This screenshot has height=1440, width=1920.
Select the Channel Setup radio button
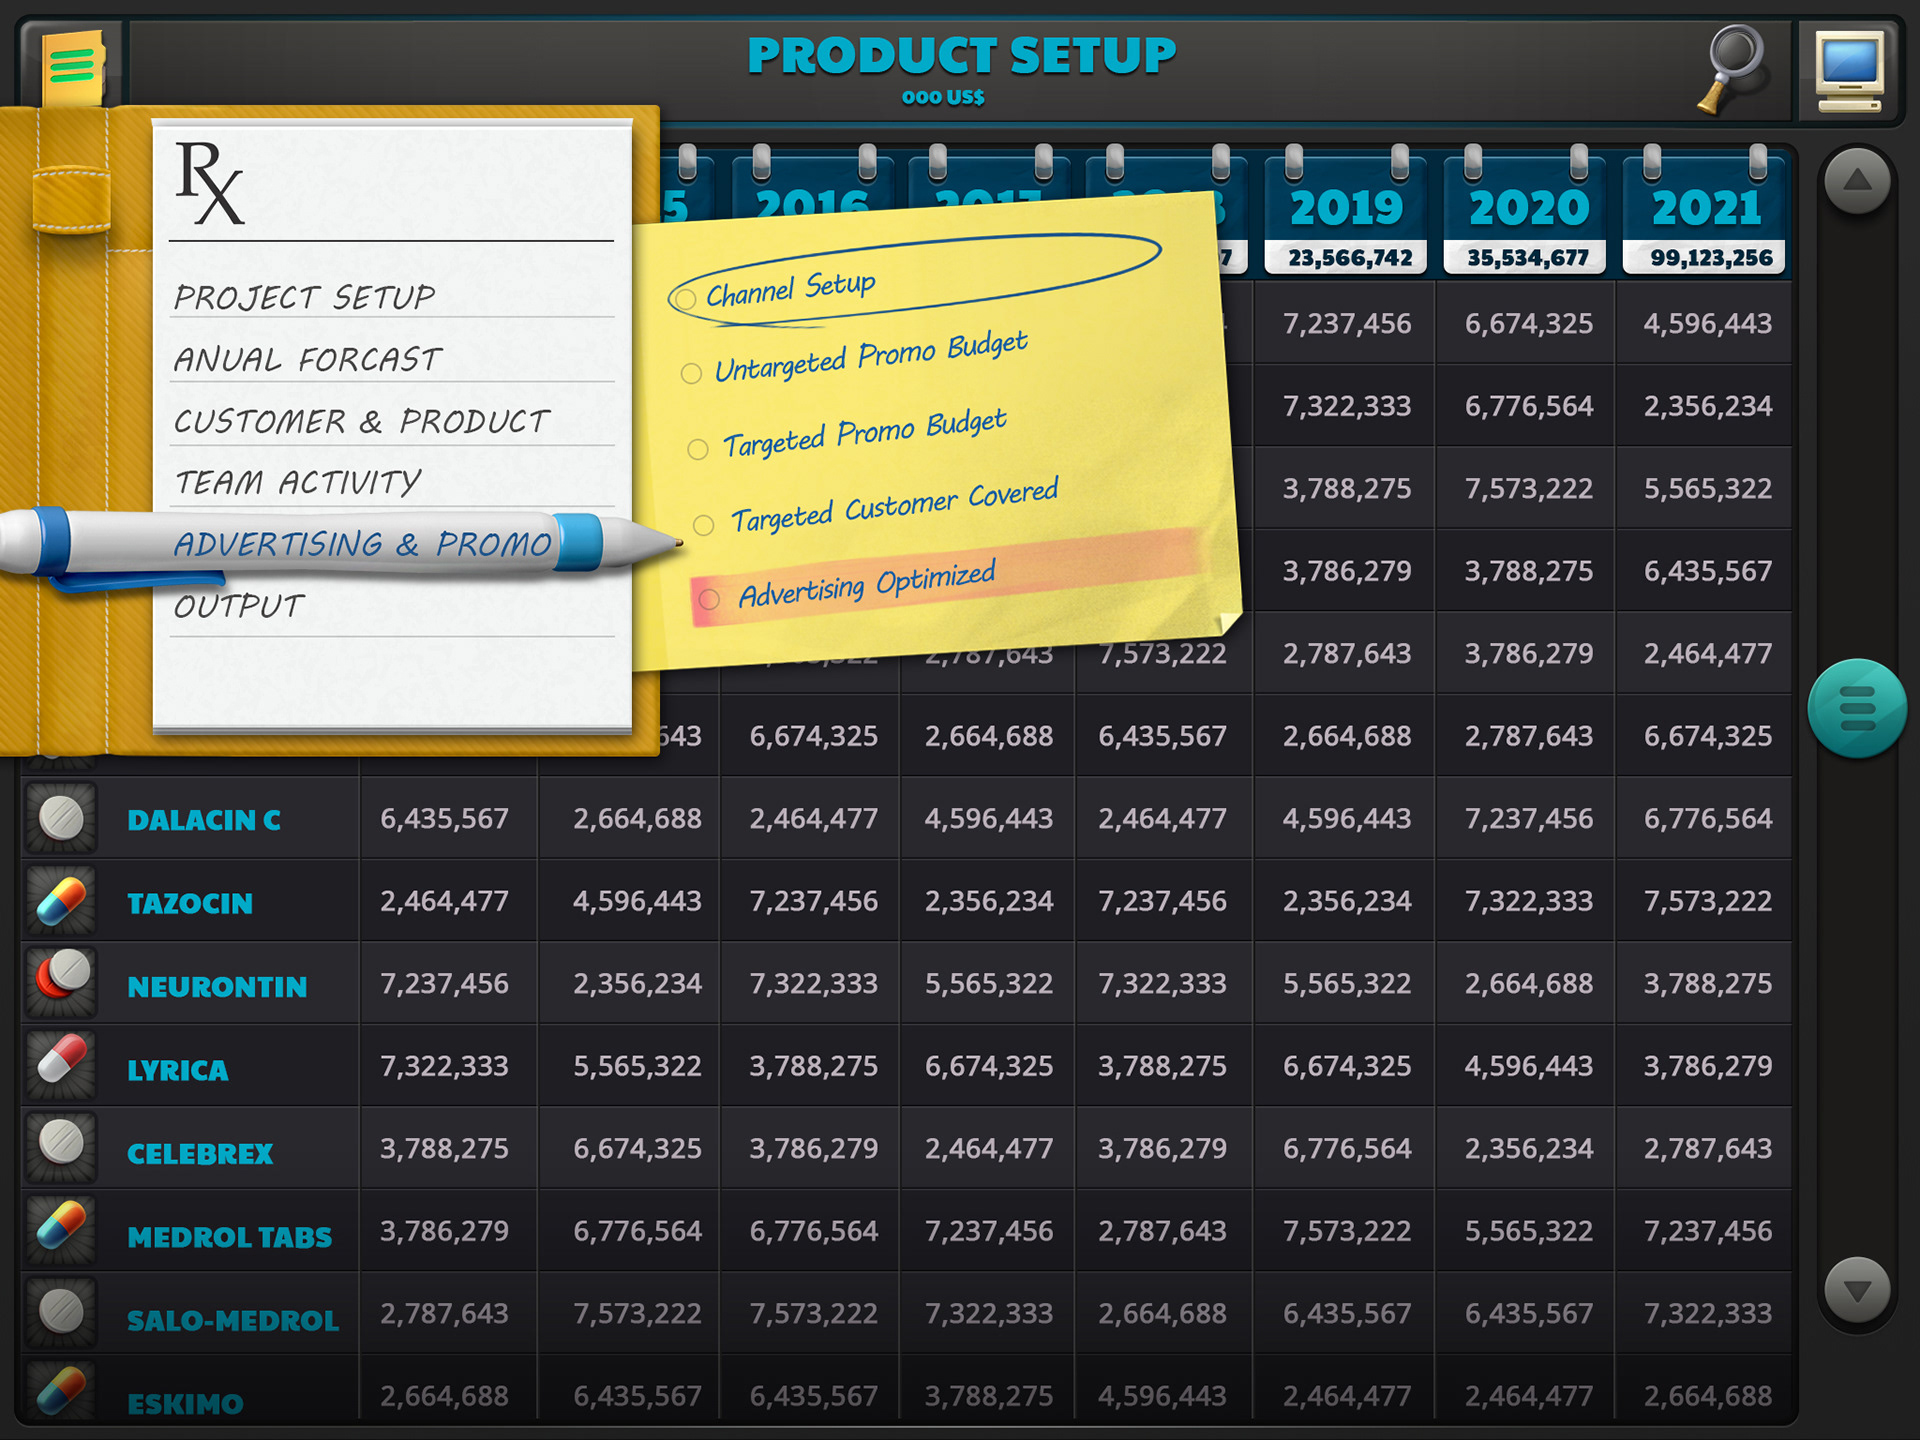[x=685, y=299]
